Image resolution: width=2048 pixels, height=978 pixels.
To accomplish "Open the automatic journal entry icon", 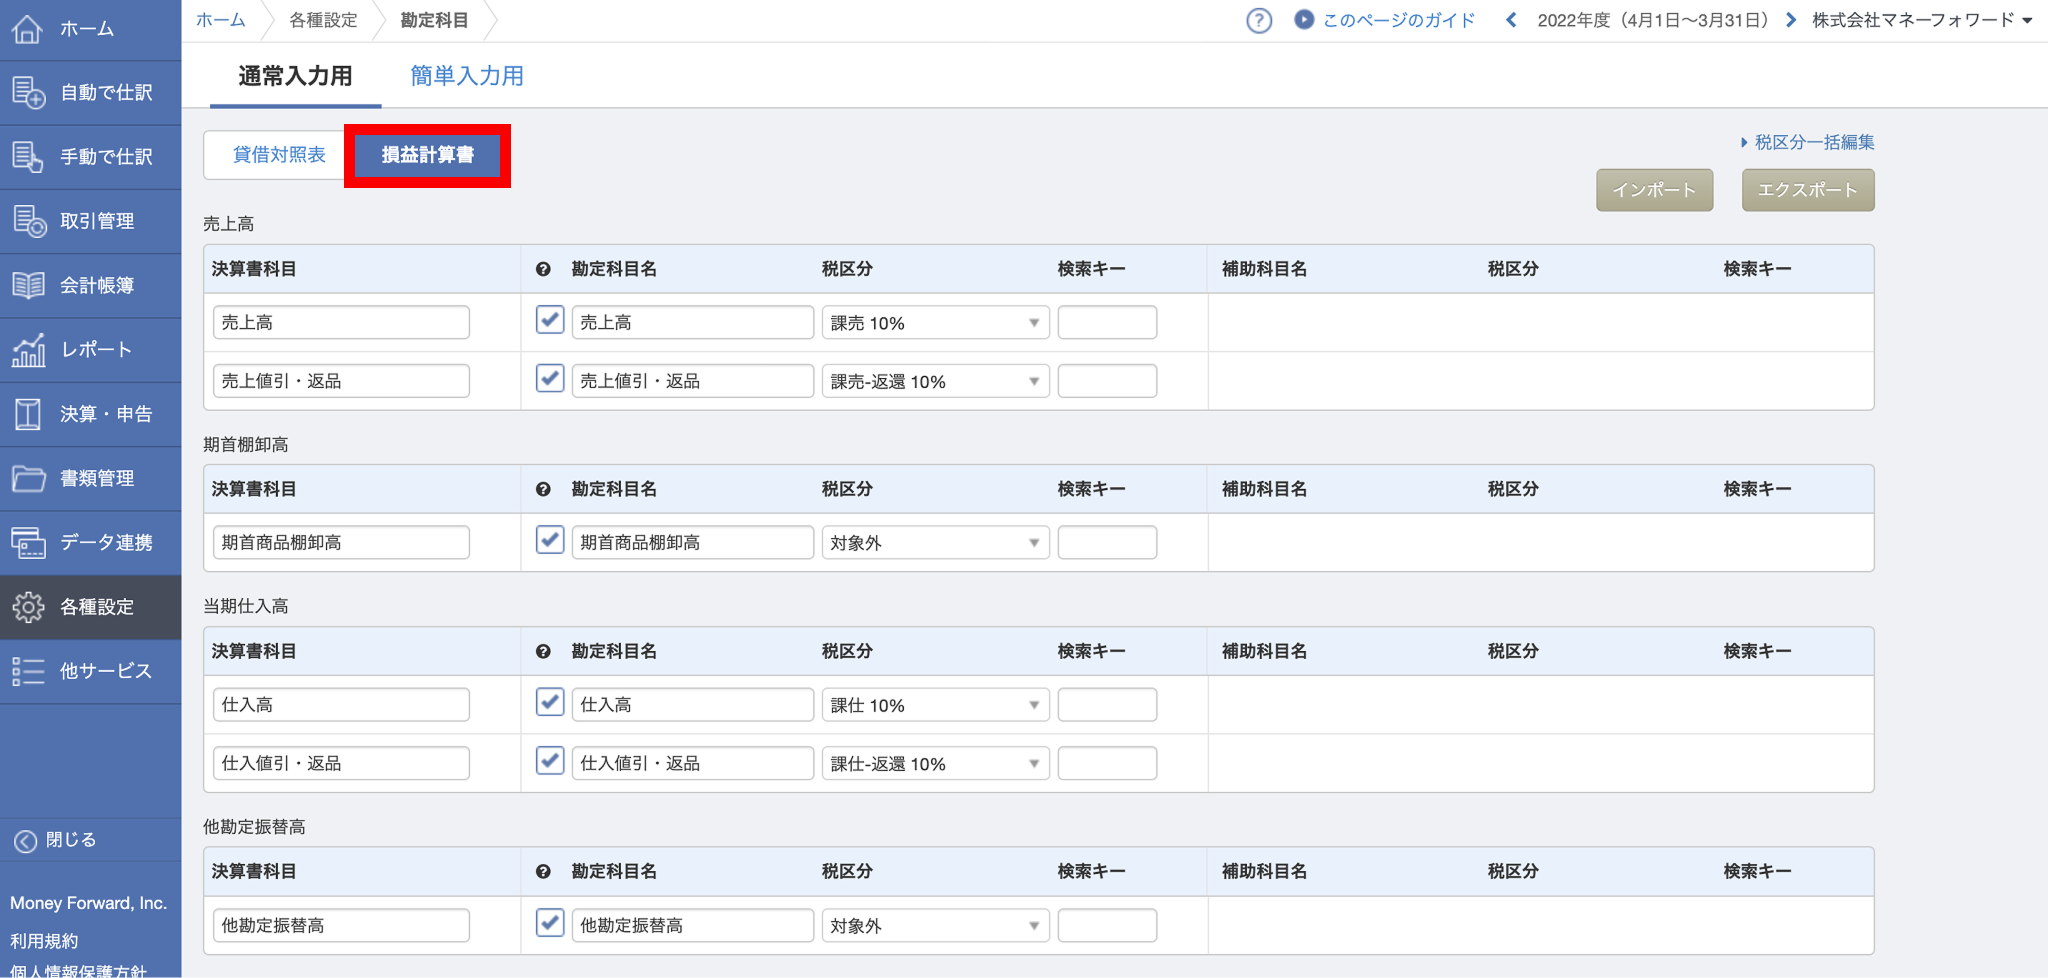I will tap(28, 93).
